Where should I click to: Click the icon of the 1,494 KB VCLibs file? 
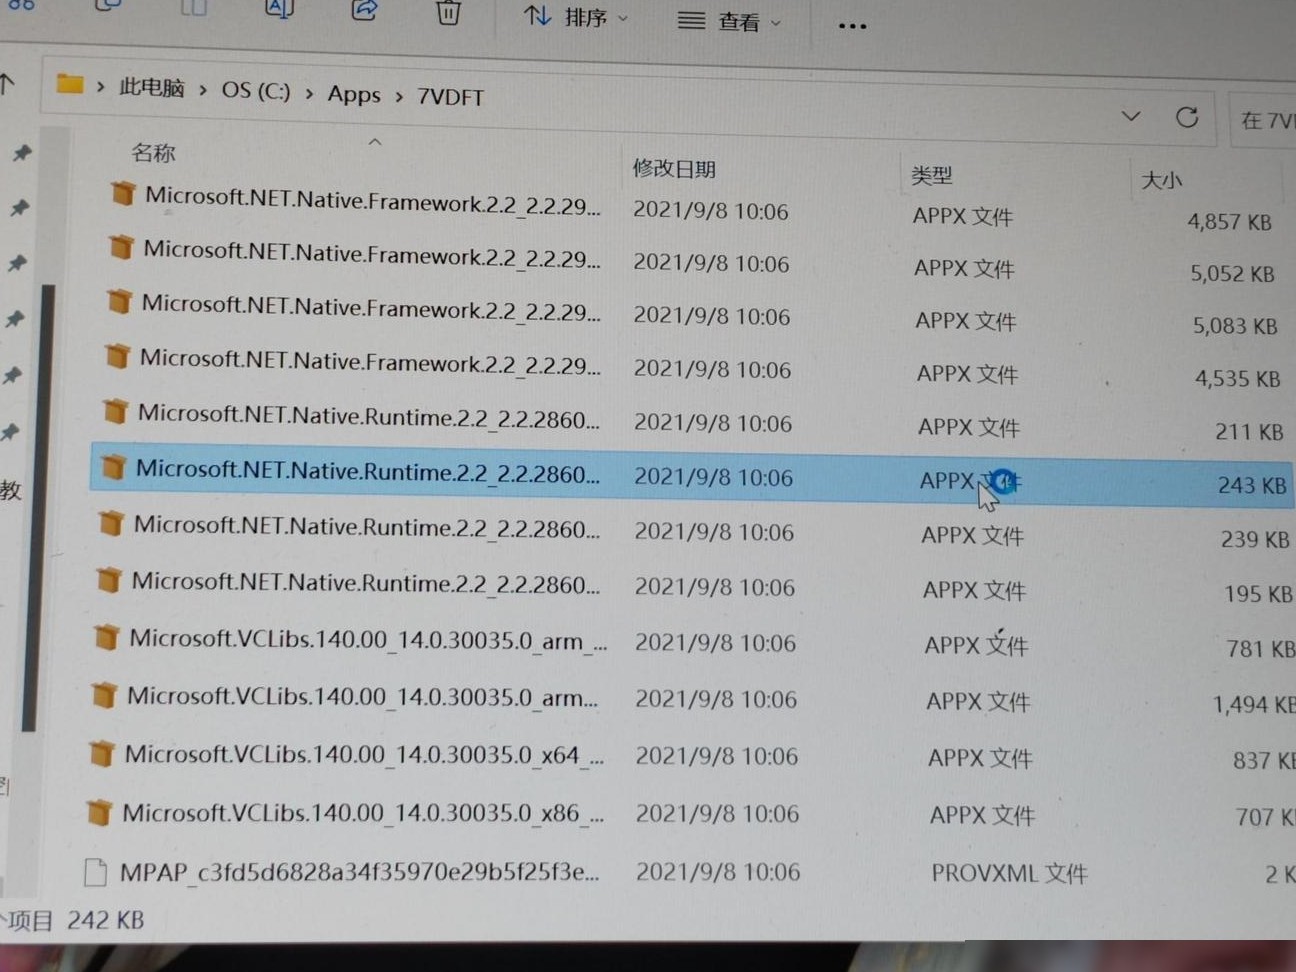tap(104, 694)
